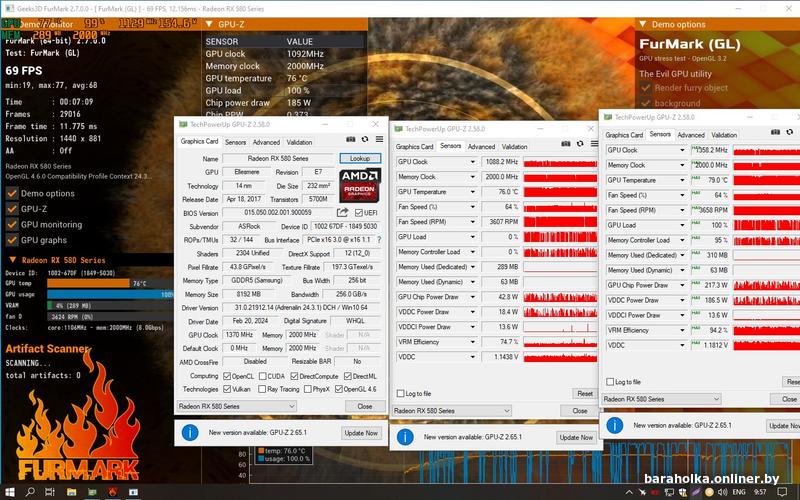800x500 pixels.
Task: Click volume speaker icon in system tray
Action: tap(722, 492)
